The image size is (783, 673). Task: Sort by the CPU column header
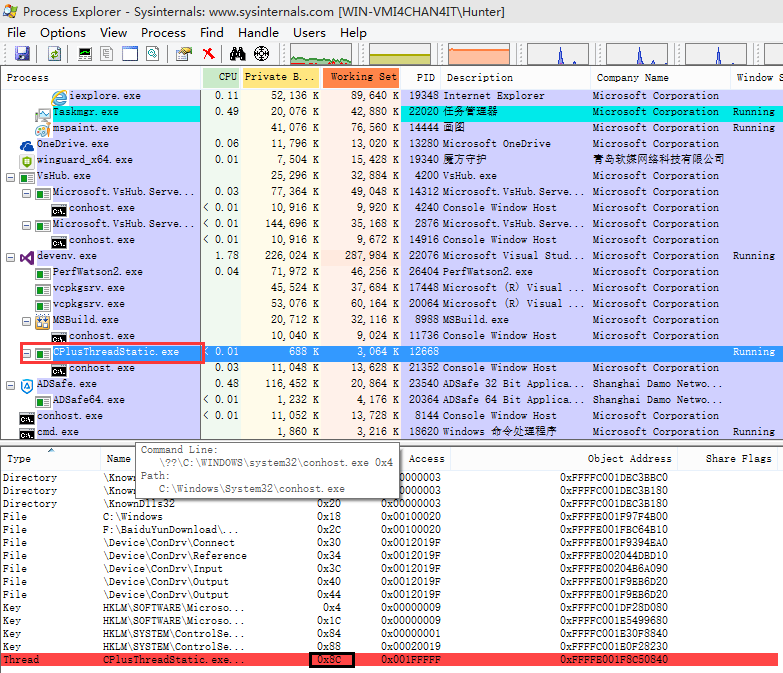click(222, 77)
